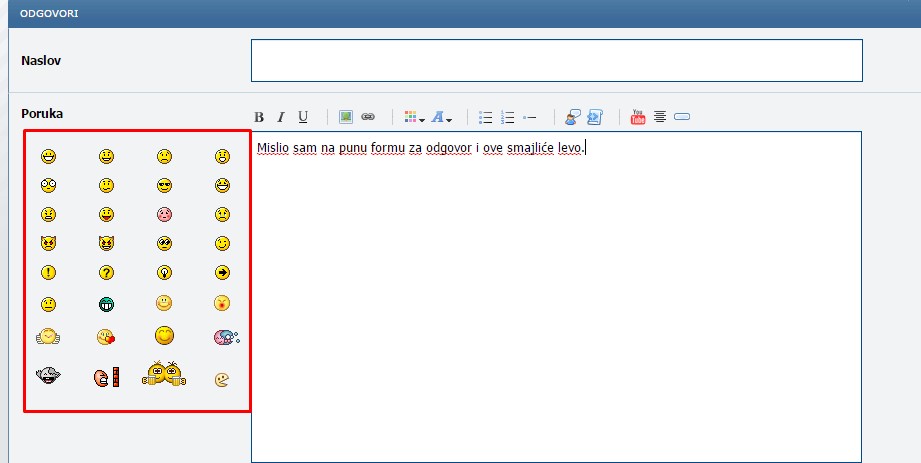Insert a code block using the scroll icon
The height and width of the screenshot is (463, 921).
tap(595, 117)
